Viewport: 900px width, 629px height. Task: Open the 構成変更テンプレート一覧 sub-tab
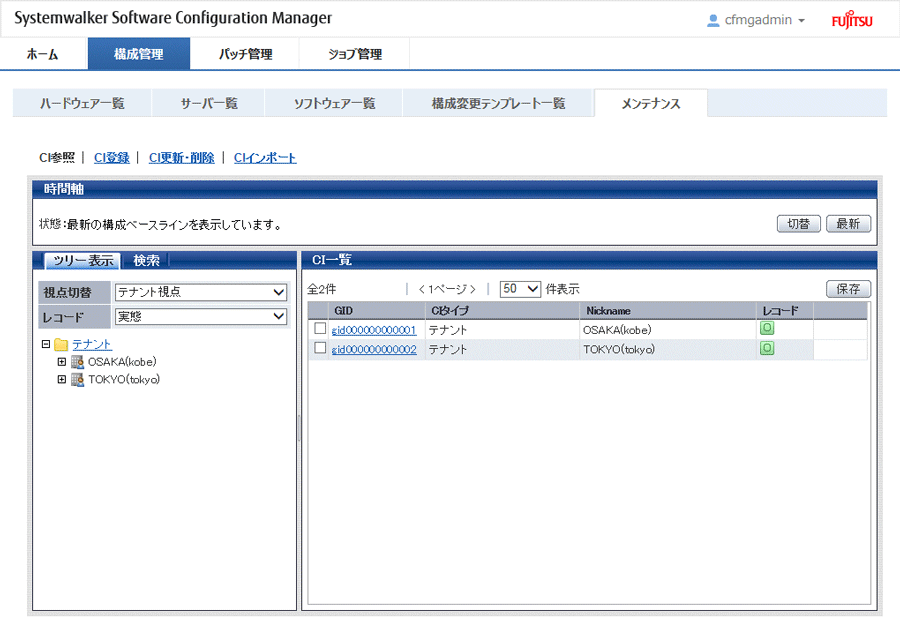tap(498, 103)
